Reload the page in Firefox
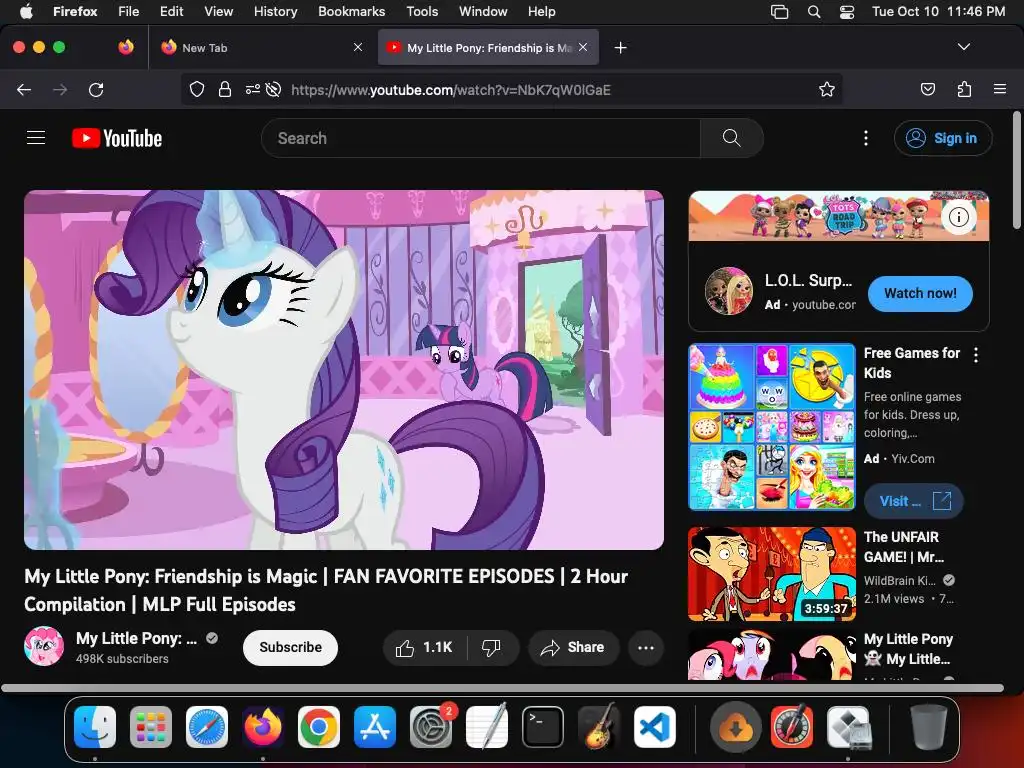Viewport: 1024px width, 768px height. click(96, 89)
